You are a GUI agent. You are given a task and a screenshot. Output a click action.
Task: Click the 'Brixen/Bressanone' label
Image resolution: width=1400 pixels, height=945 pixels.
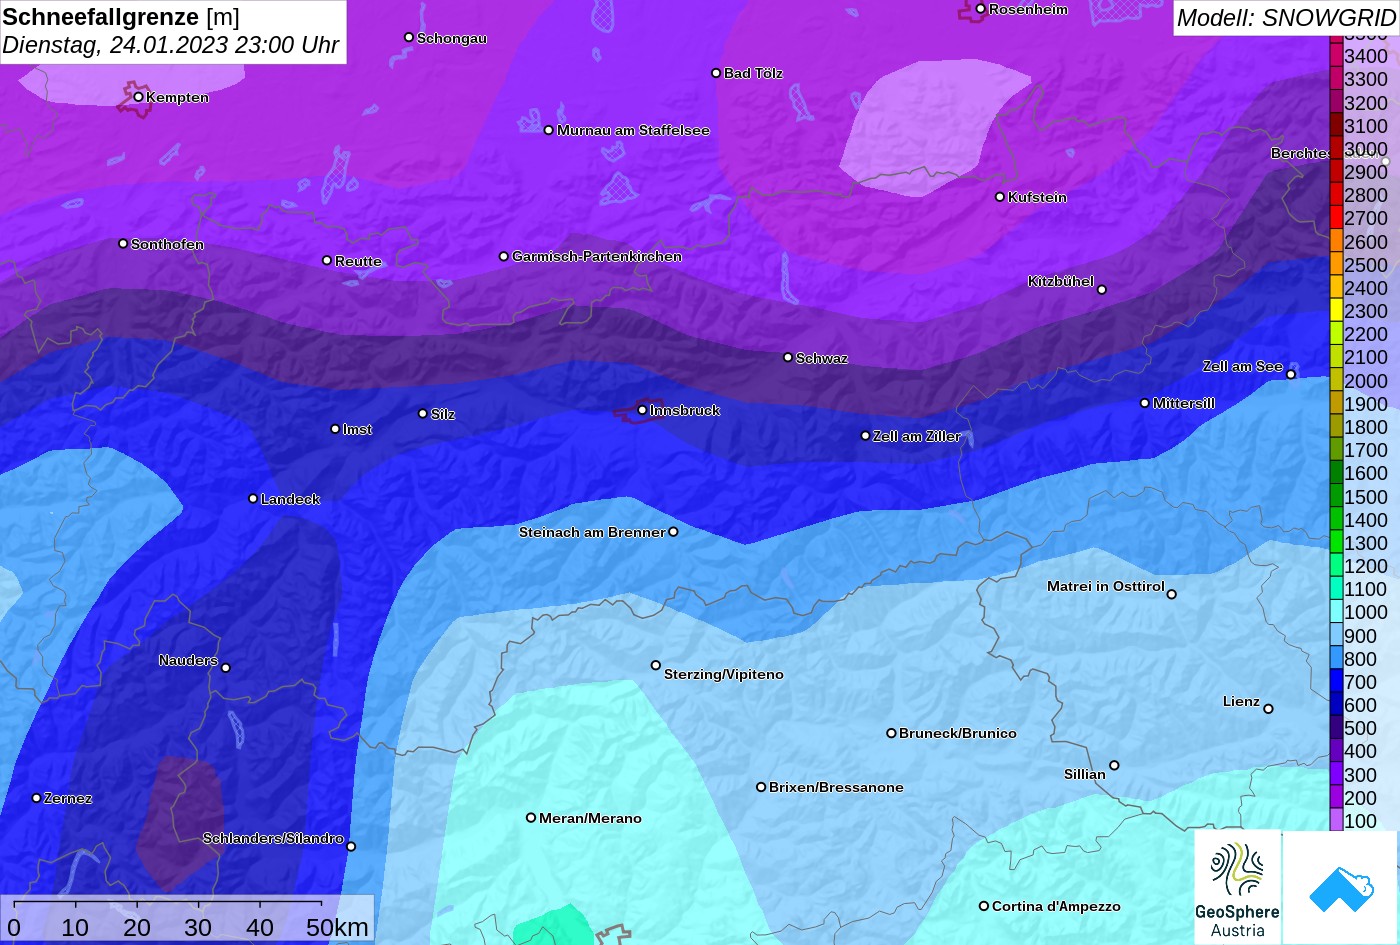click(x=836, y=787)
